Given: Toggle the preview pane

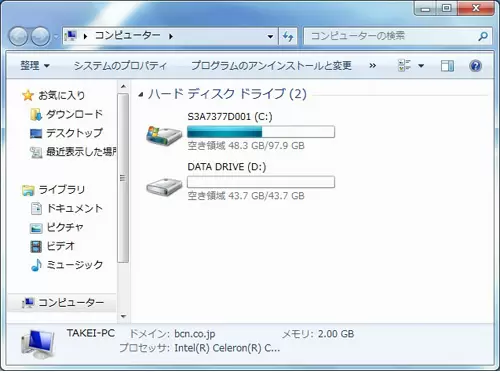Looking at the screenshot, I should click(x=447, y=66).
